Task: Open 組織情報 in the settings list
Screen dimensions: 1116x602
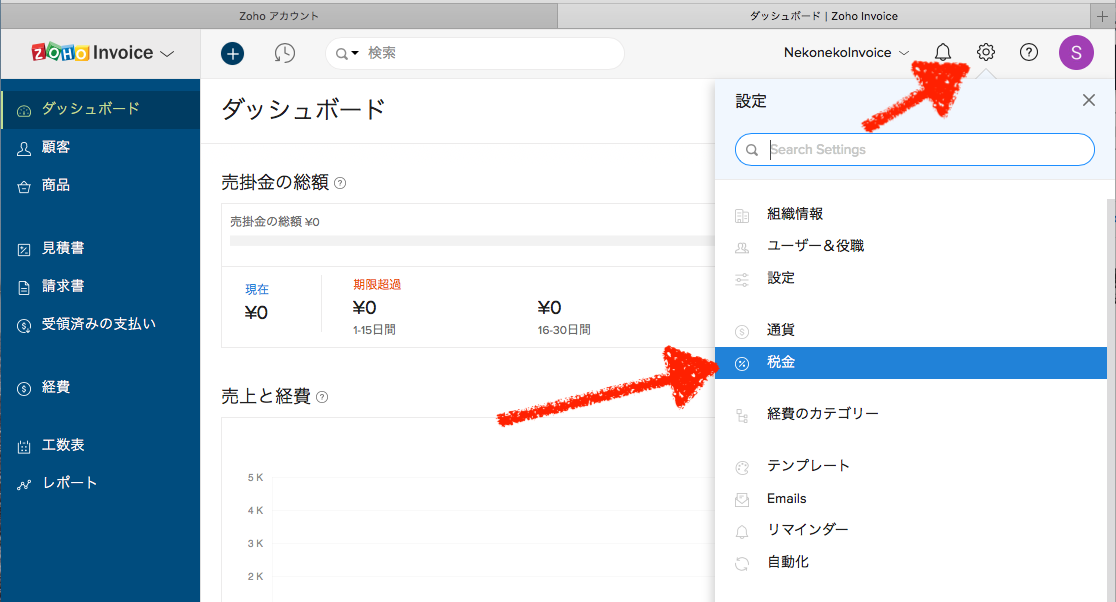Action: pyautogui.click(x=795, y=214)
